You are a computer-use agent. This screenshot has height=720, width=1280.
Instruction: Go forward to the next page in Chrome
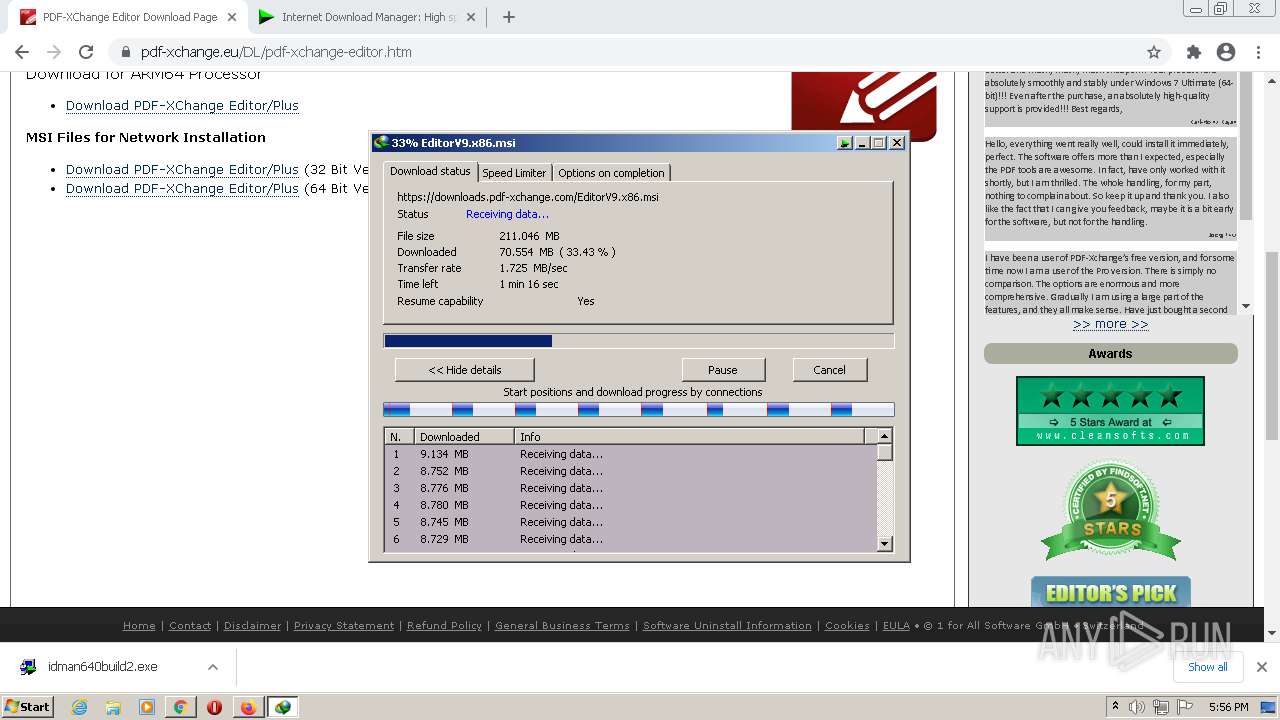pyautogui.click(x=54, y=52)
